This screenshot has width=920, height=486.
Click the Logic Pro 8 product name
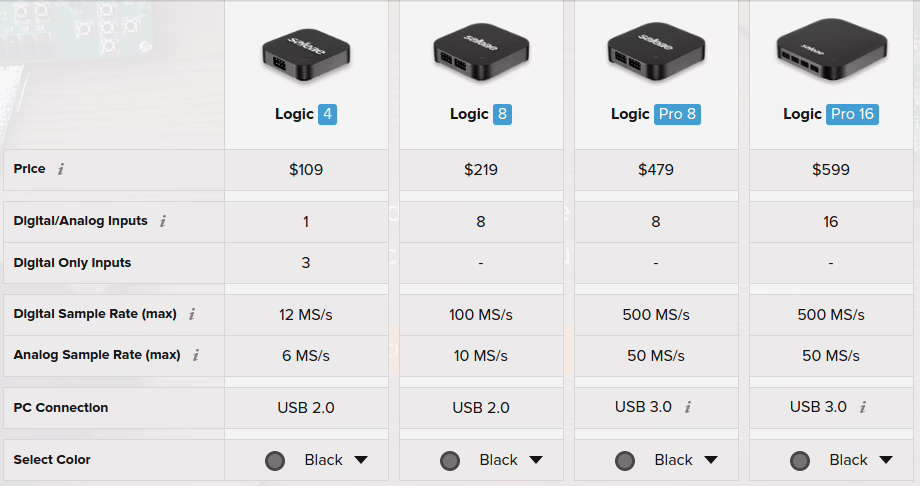click(x=655, y=114)
